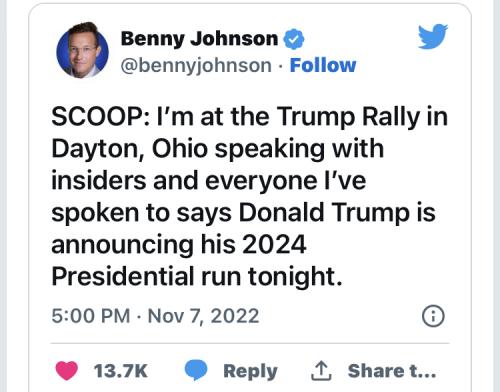Click the share upload arrow icon
Screen dimensions: 500x392
pyautogui.click(x=321, y=371)
